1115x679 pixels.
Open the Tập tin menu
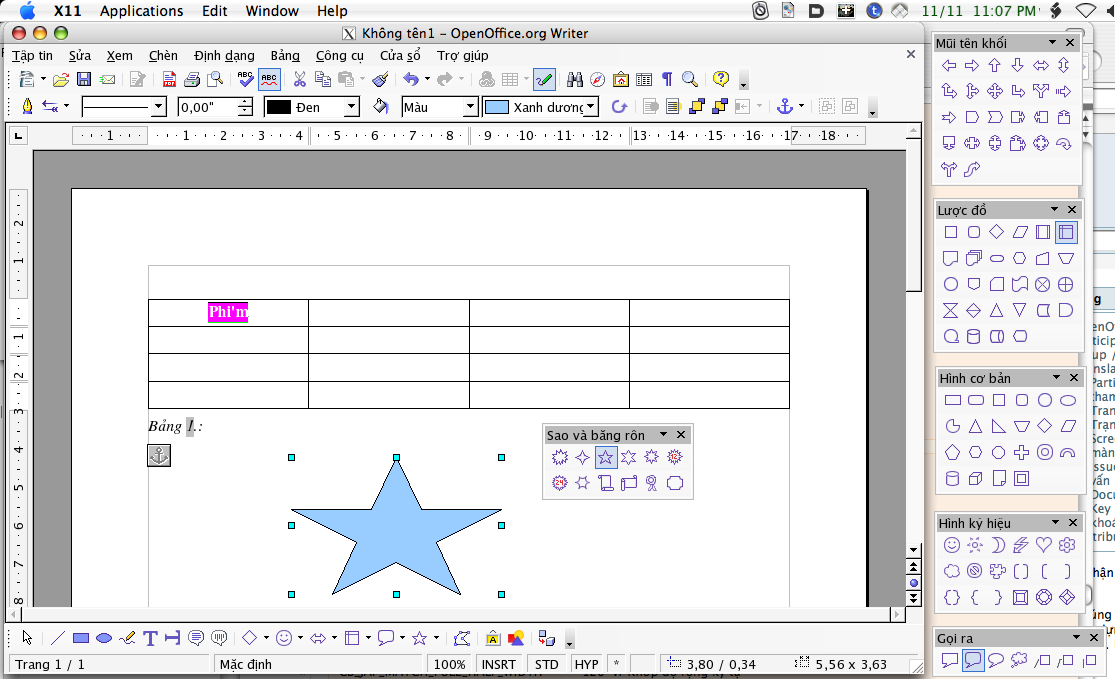pos(32,55)
